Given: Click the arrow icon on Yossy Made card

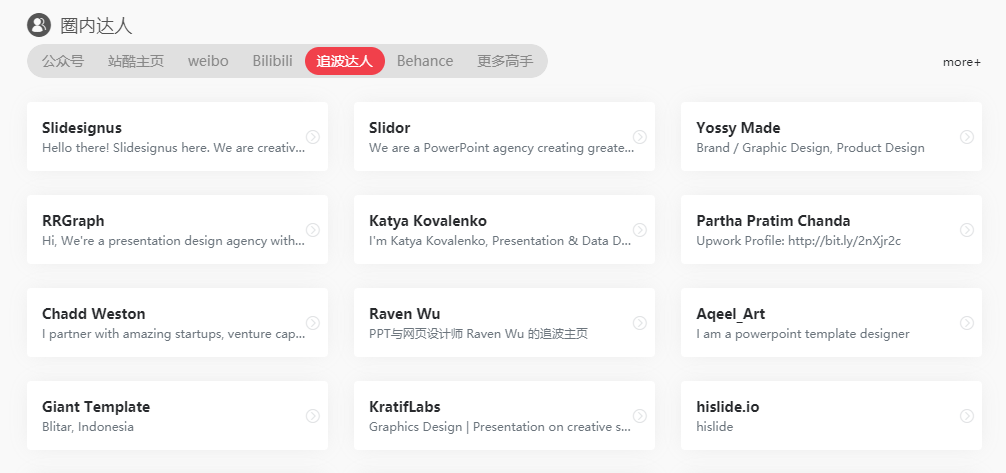Looking at the screenshot, I should pos(967,137).
